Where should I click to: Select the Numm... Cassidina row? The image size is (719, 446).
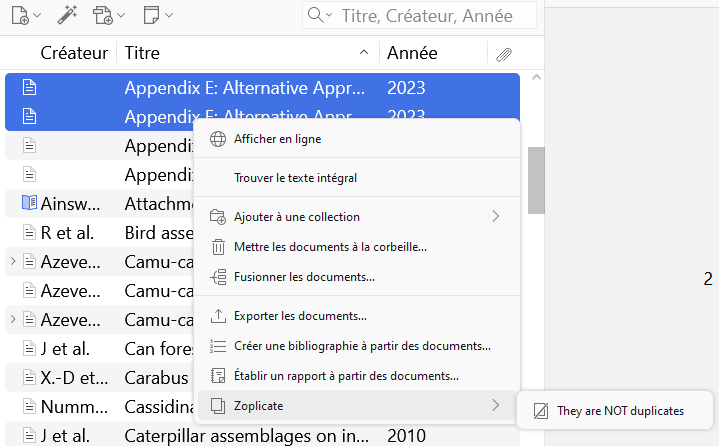[x=99, y=407]
